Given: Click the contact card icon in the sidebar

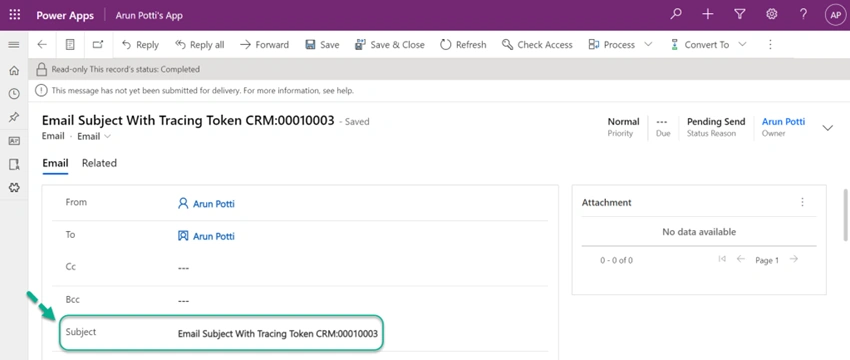Looking at the screenshot, I should [x=14, y=141].
